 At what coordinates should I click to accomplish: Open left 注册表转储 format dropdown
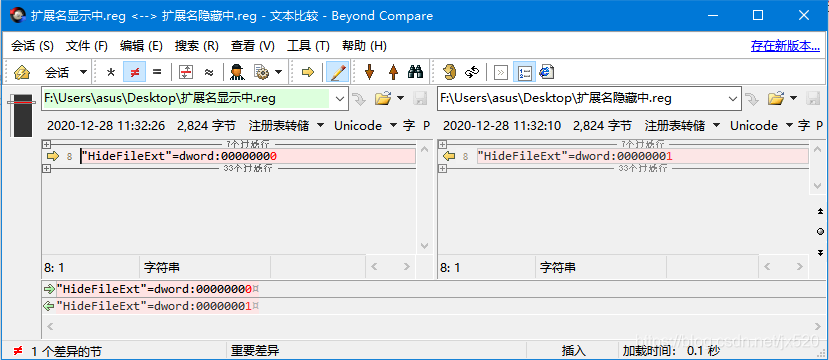287,126
